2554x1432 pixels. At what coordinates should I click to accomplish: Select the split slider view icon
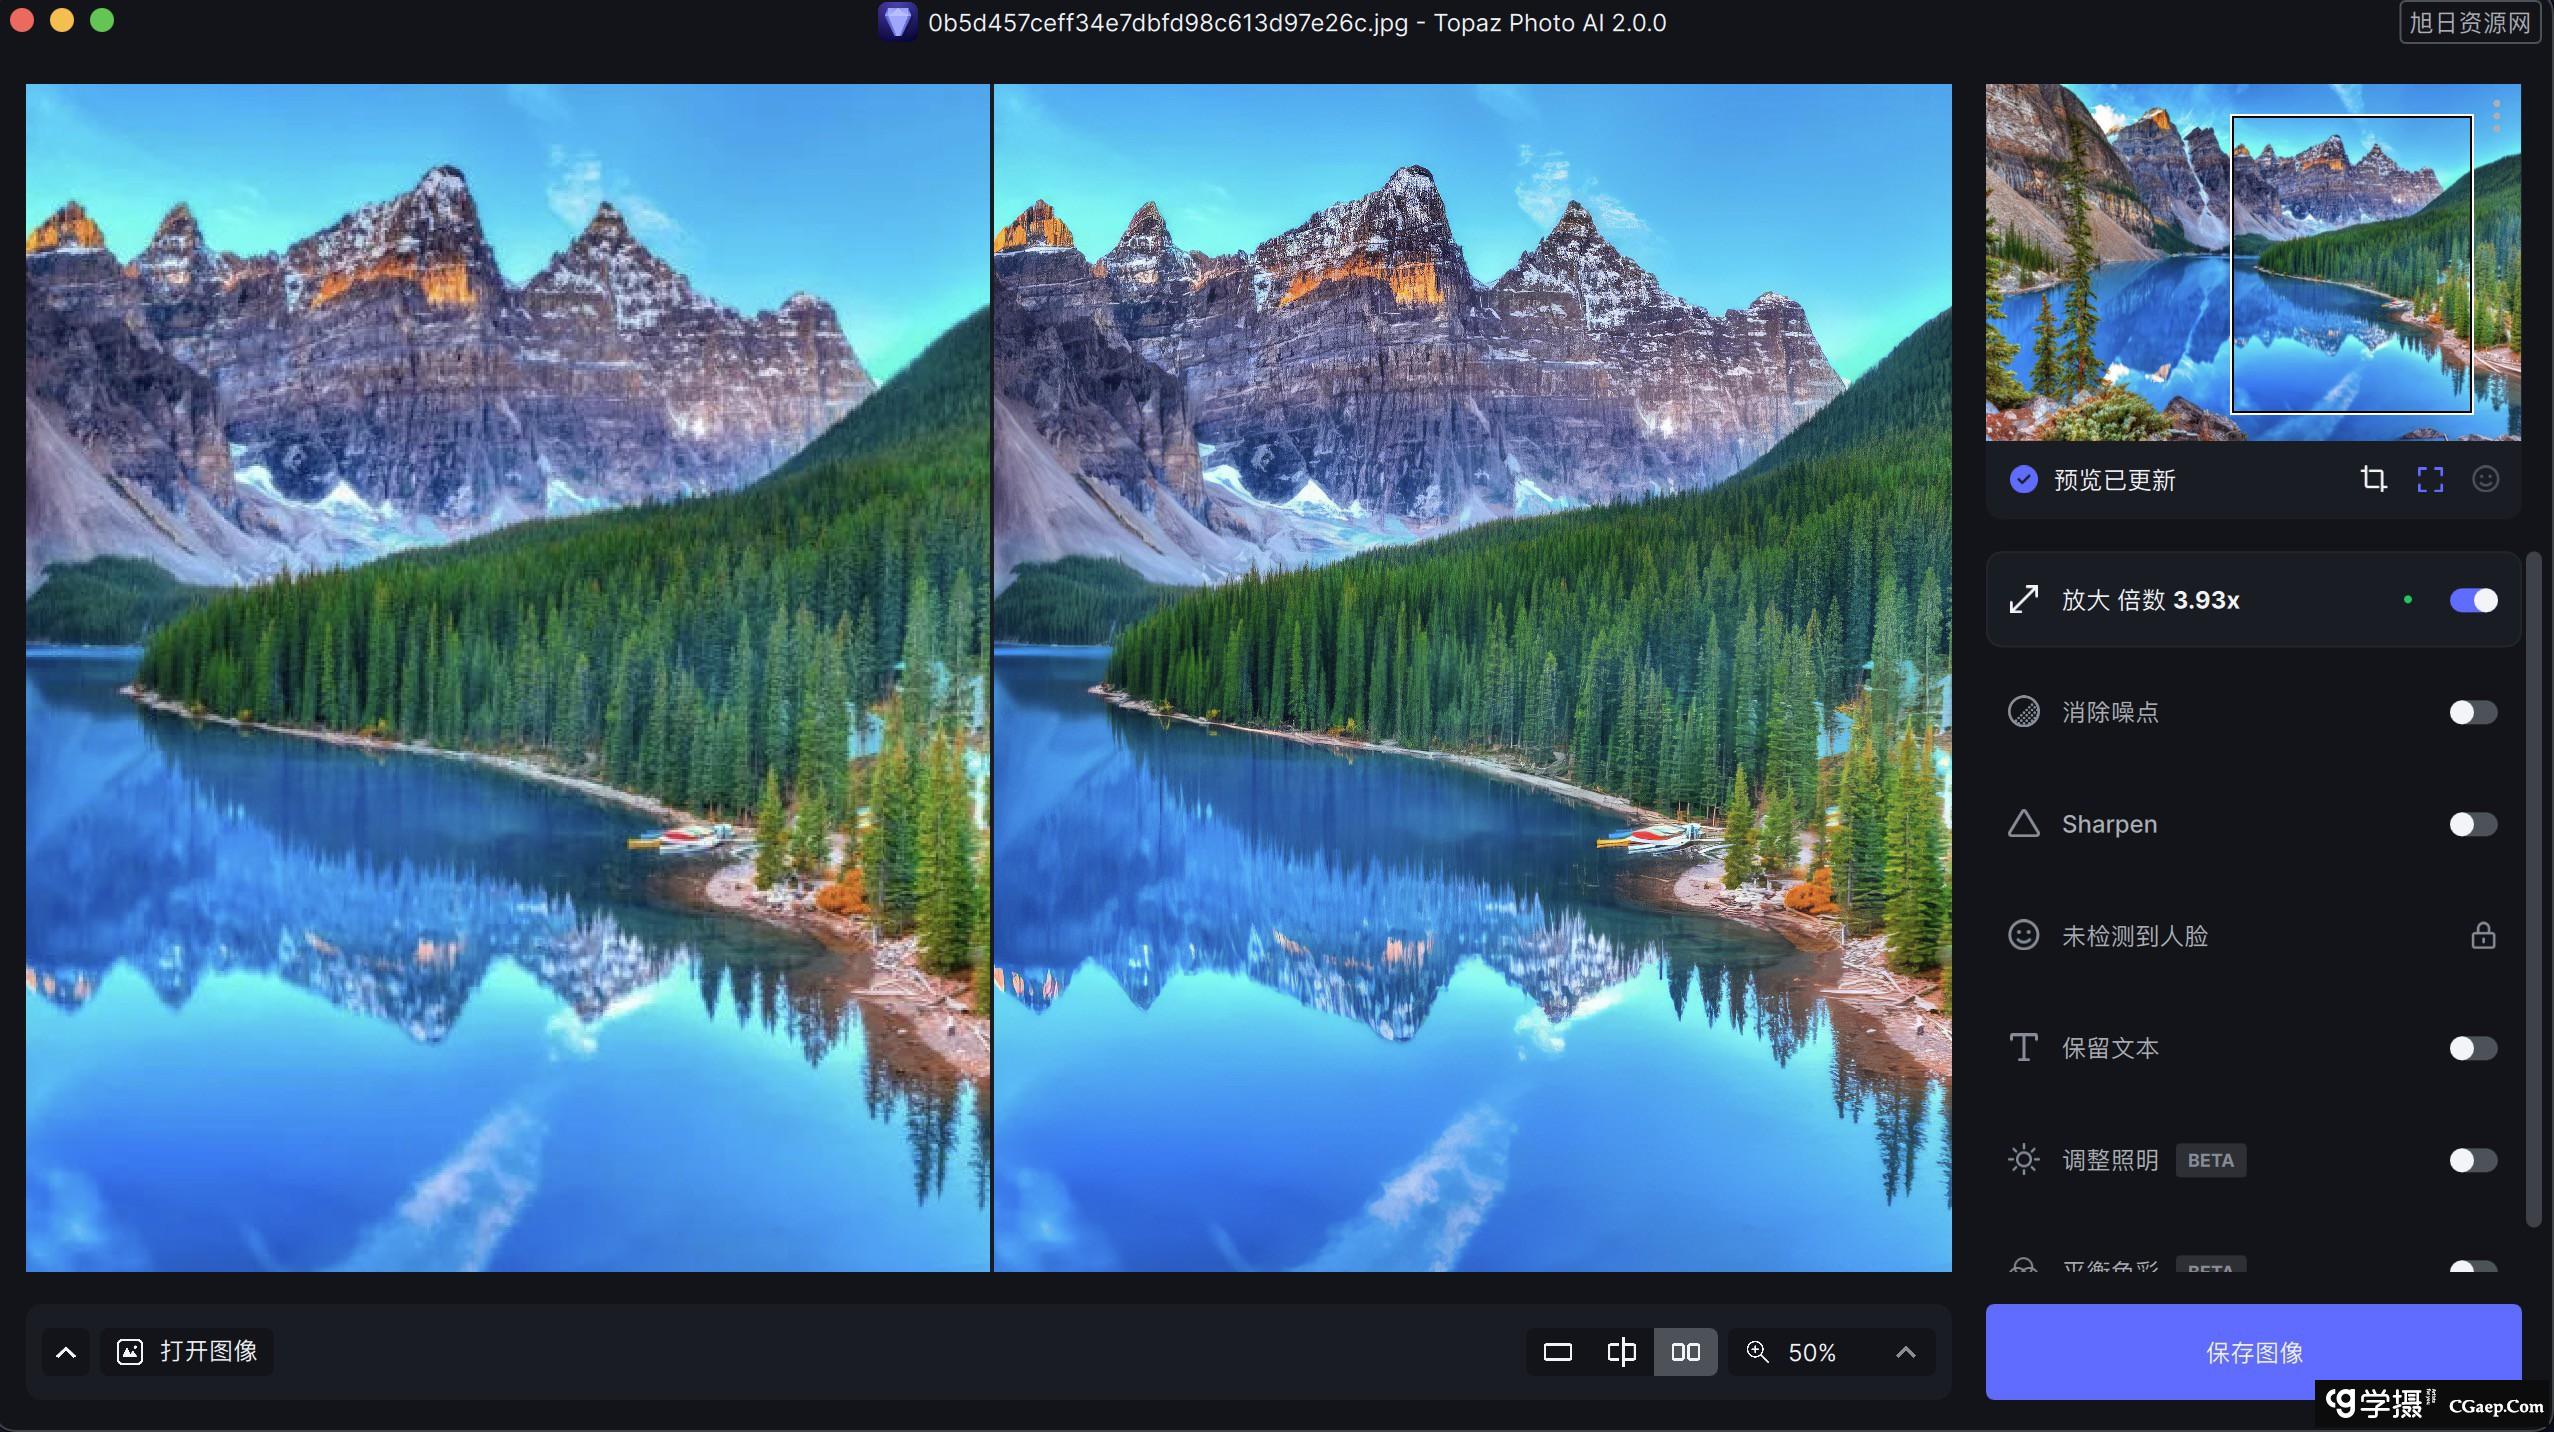[x=1621, y=1352]
